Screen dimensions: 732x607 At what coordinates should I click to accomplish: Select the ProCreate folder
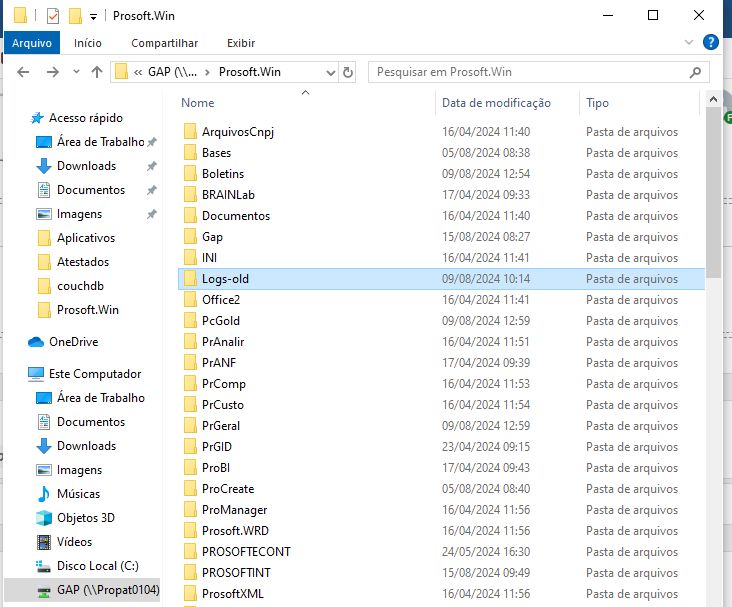228,489
